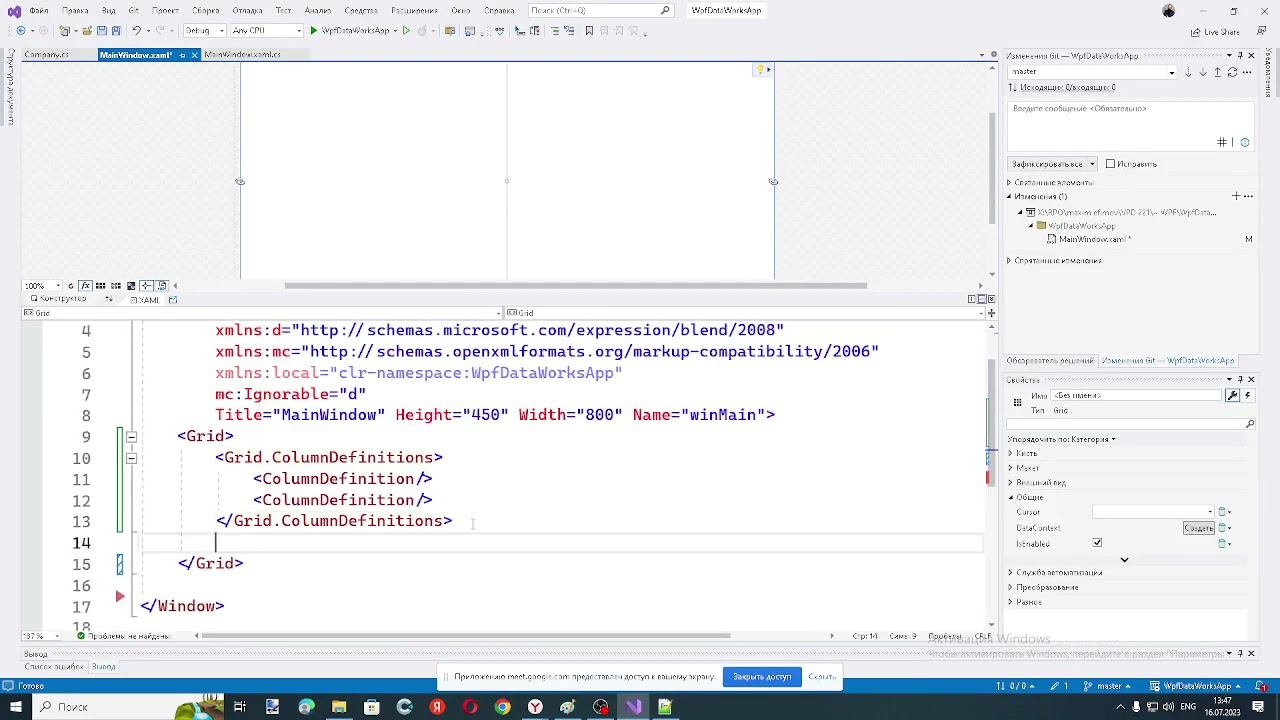Click the designer zoom 100% dropdown
The height and width of the screenshot is (720, 1280).
(43, 286)
